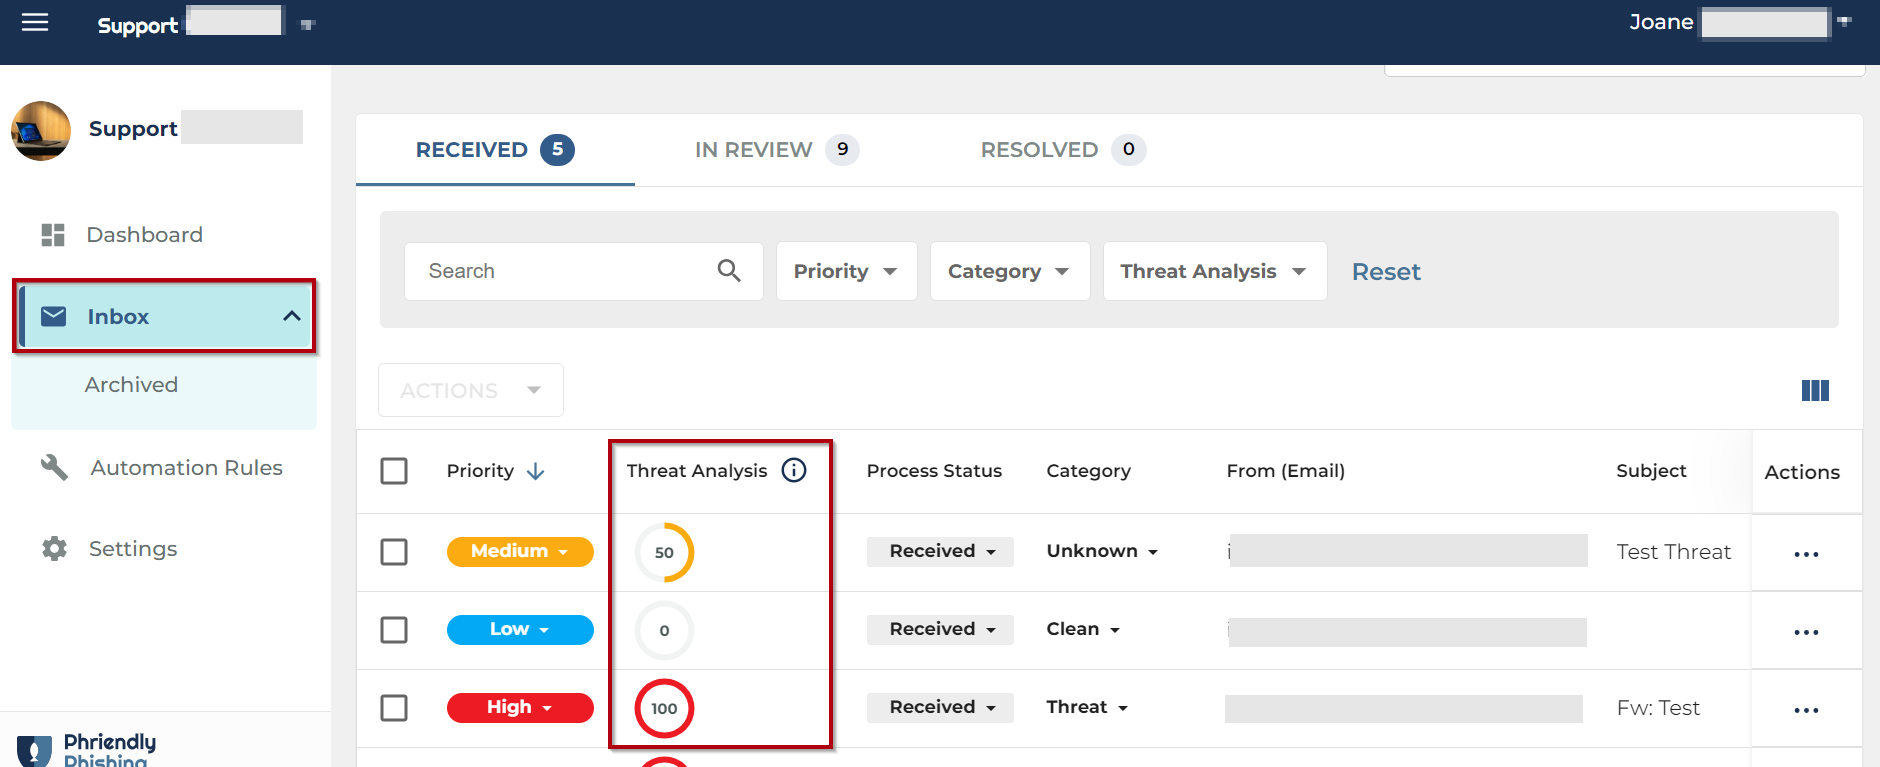Open the Fw: Test subject

[x=1658, y=708]
